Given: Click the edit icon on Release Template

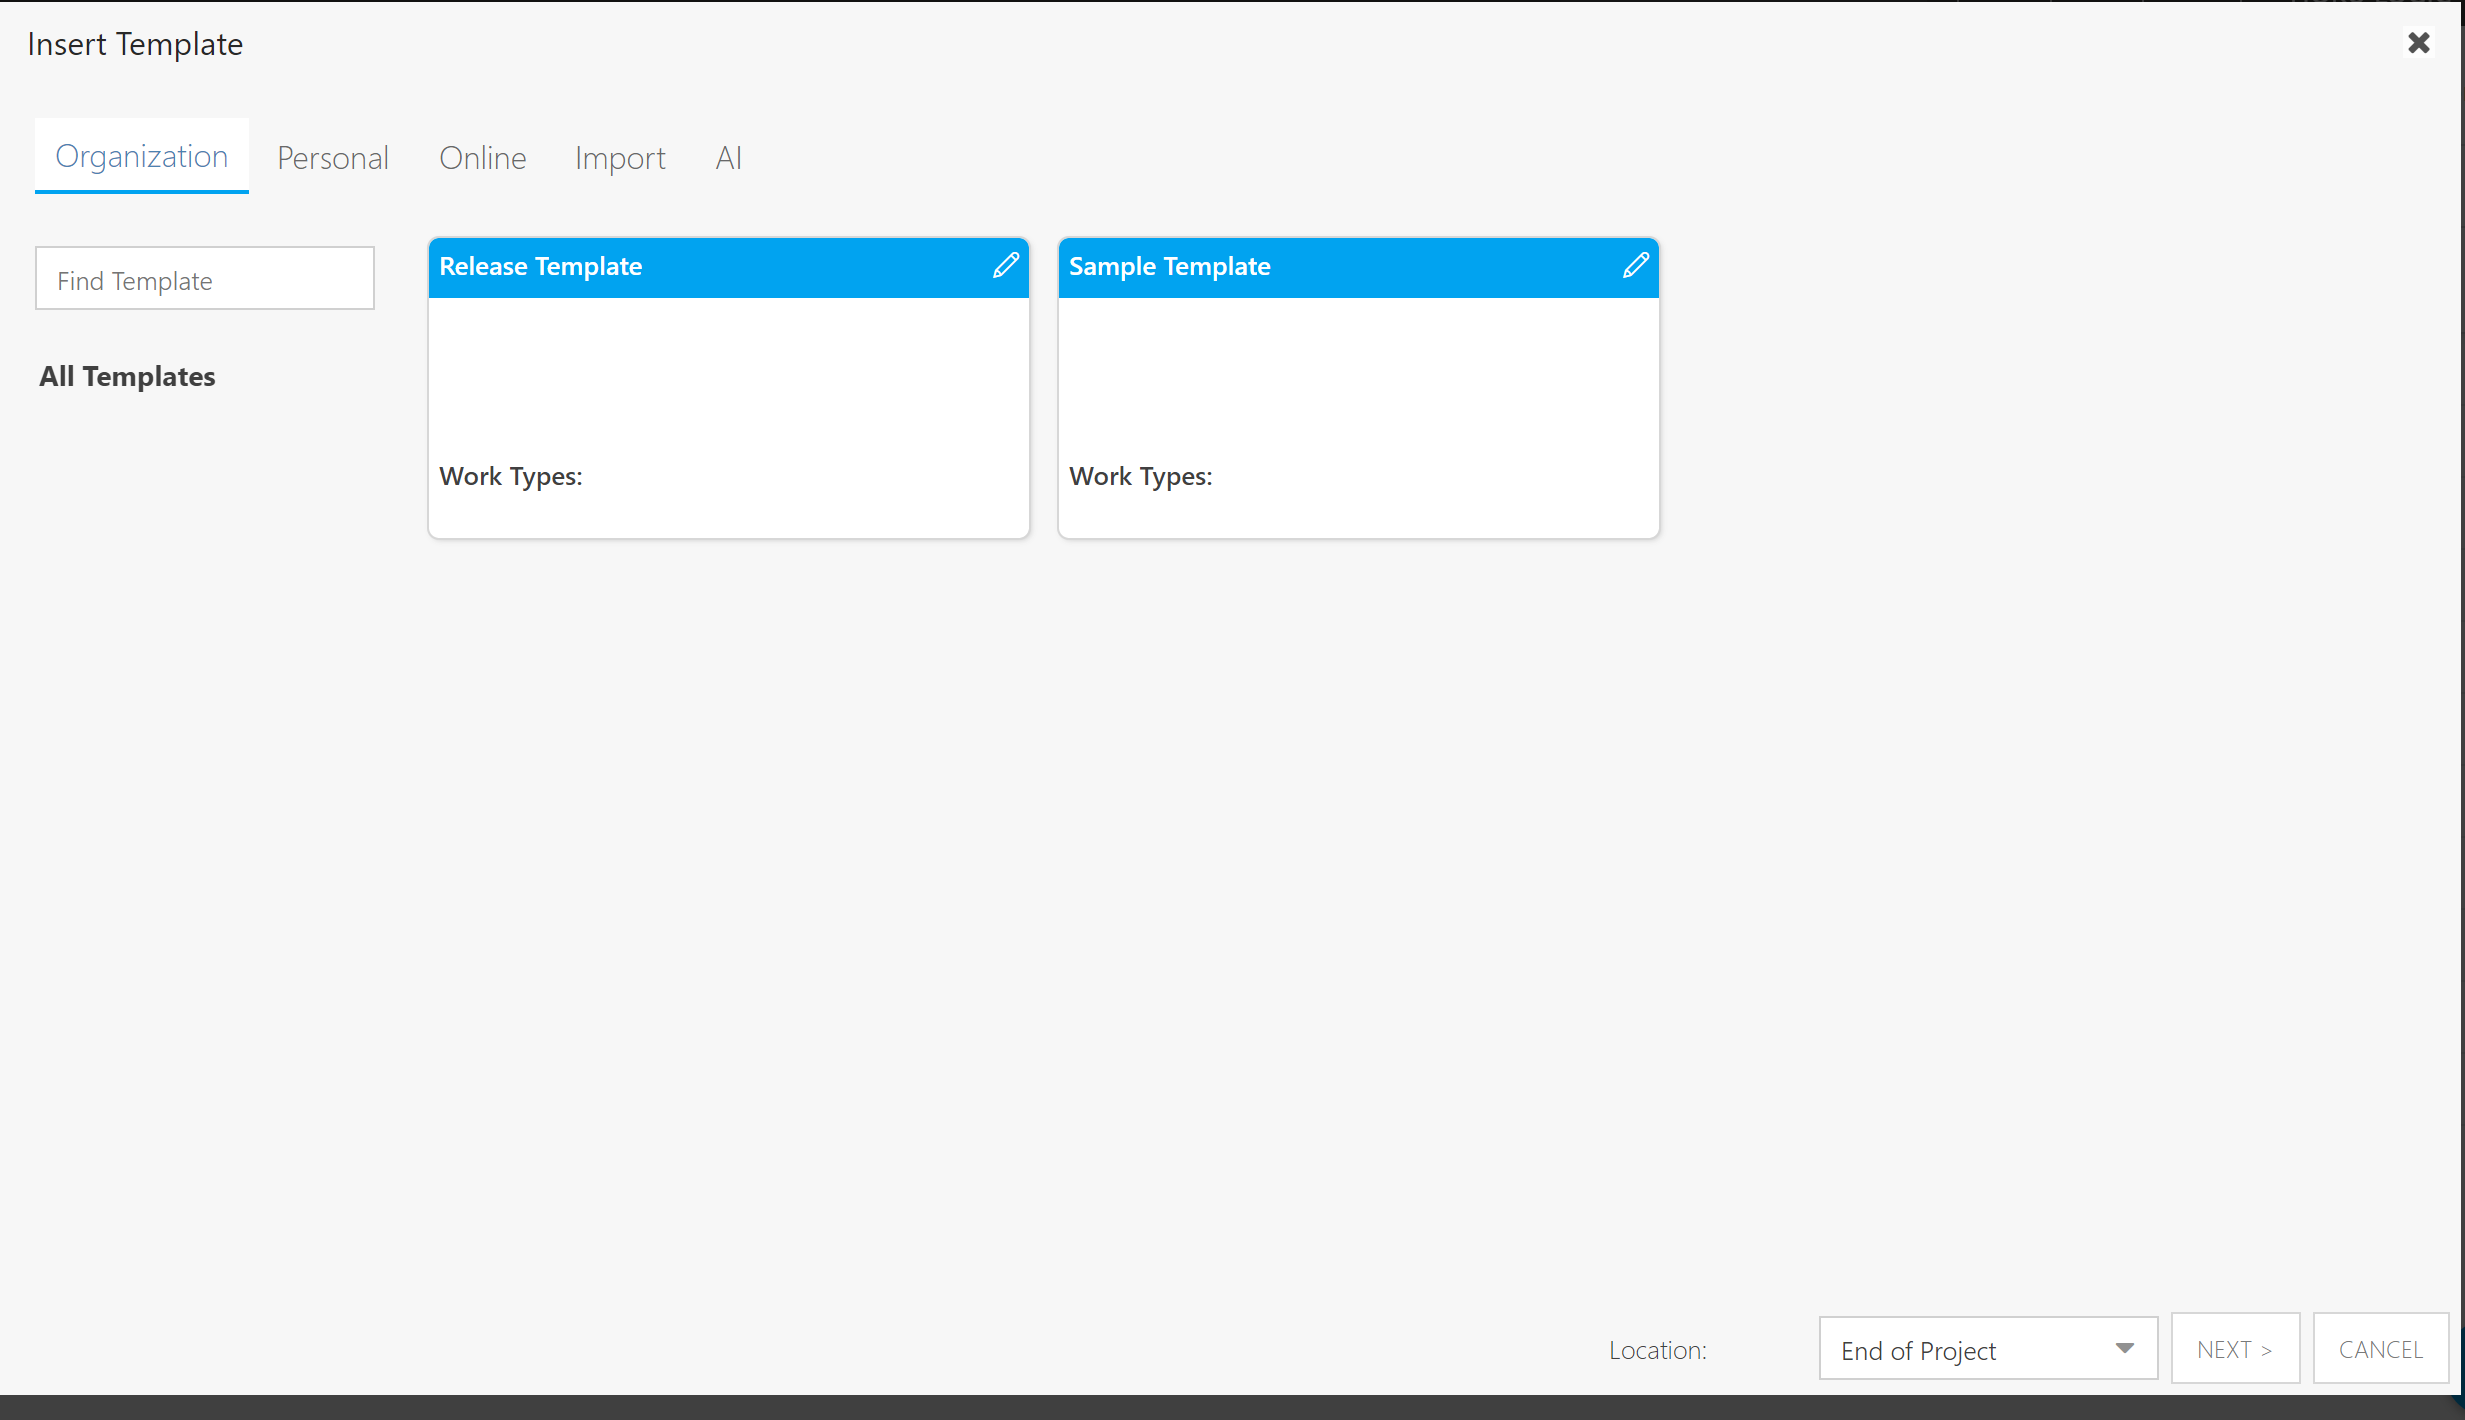Looking at the screenshot, I should click(x=1006, y=266).
